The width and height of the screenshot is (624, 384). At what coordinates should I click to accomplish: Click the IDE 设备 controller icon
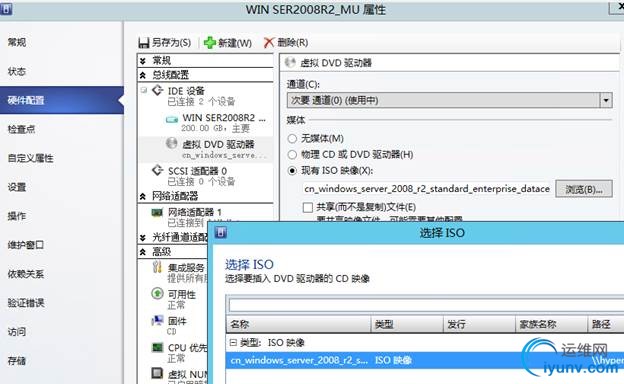(x=158, y=90)
